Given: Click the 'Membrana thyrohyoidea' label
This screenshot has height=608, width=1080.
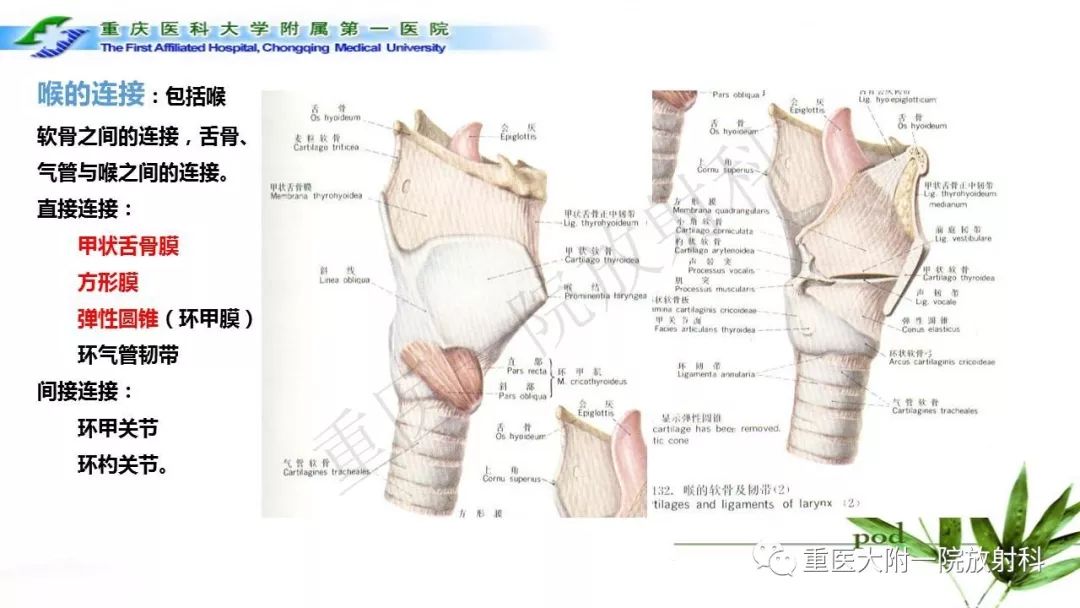Looking at the screenshot, I should pyautogui.click(x=316, y=196).
